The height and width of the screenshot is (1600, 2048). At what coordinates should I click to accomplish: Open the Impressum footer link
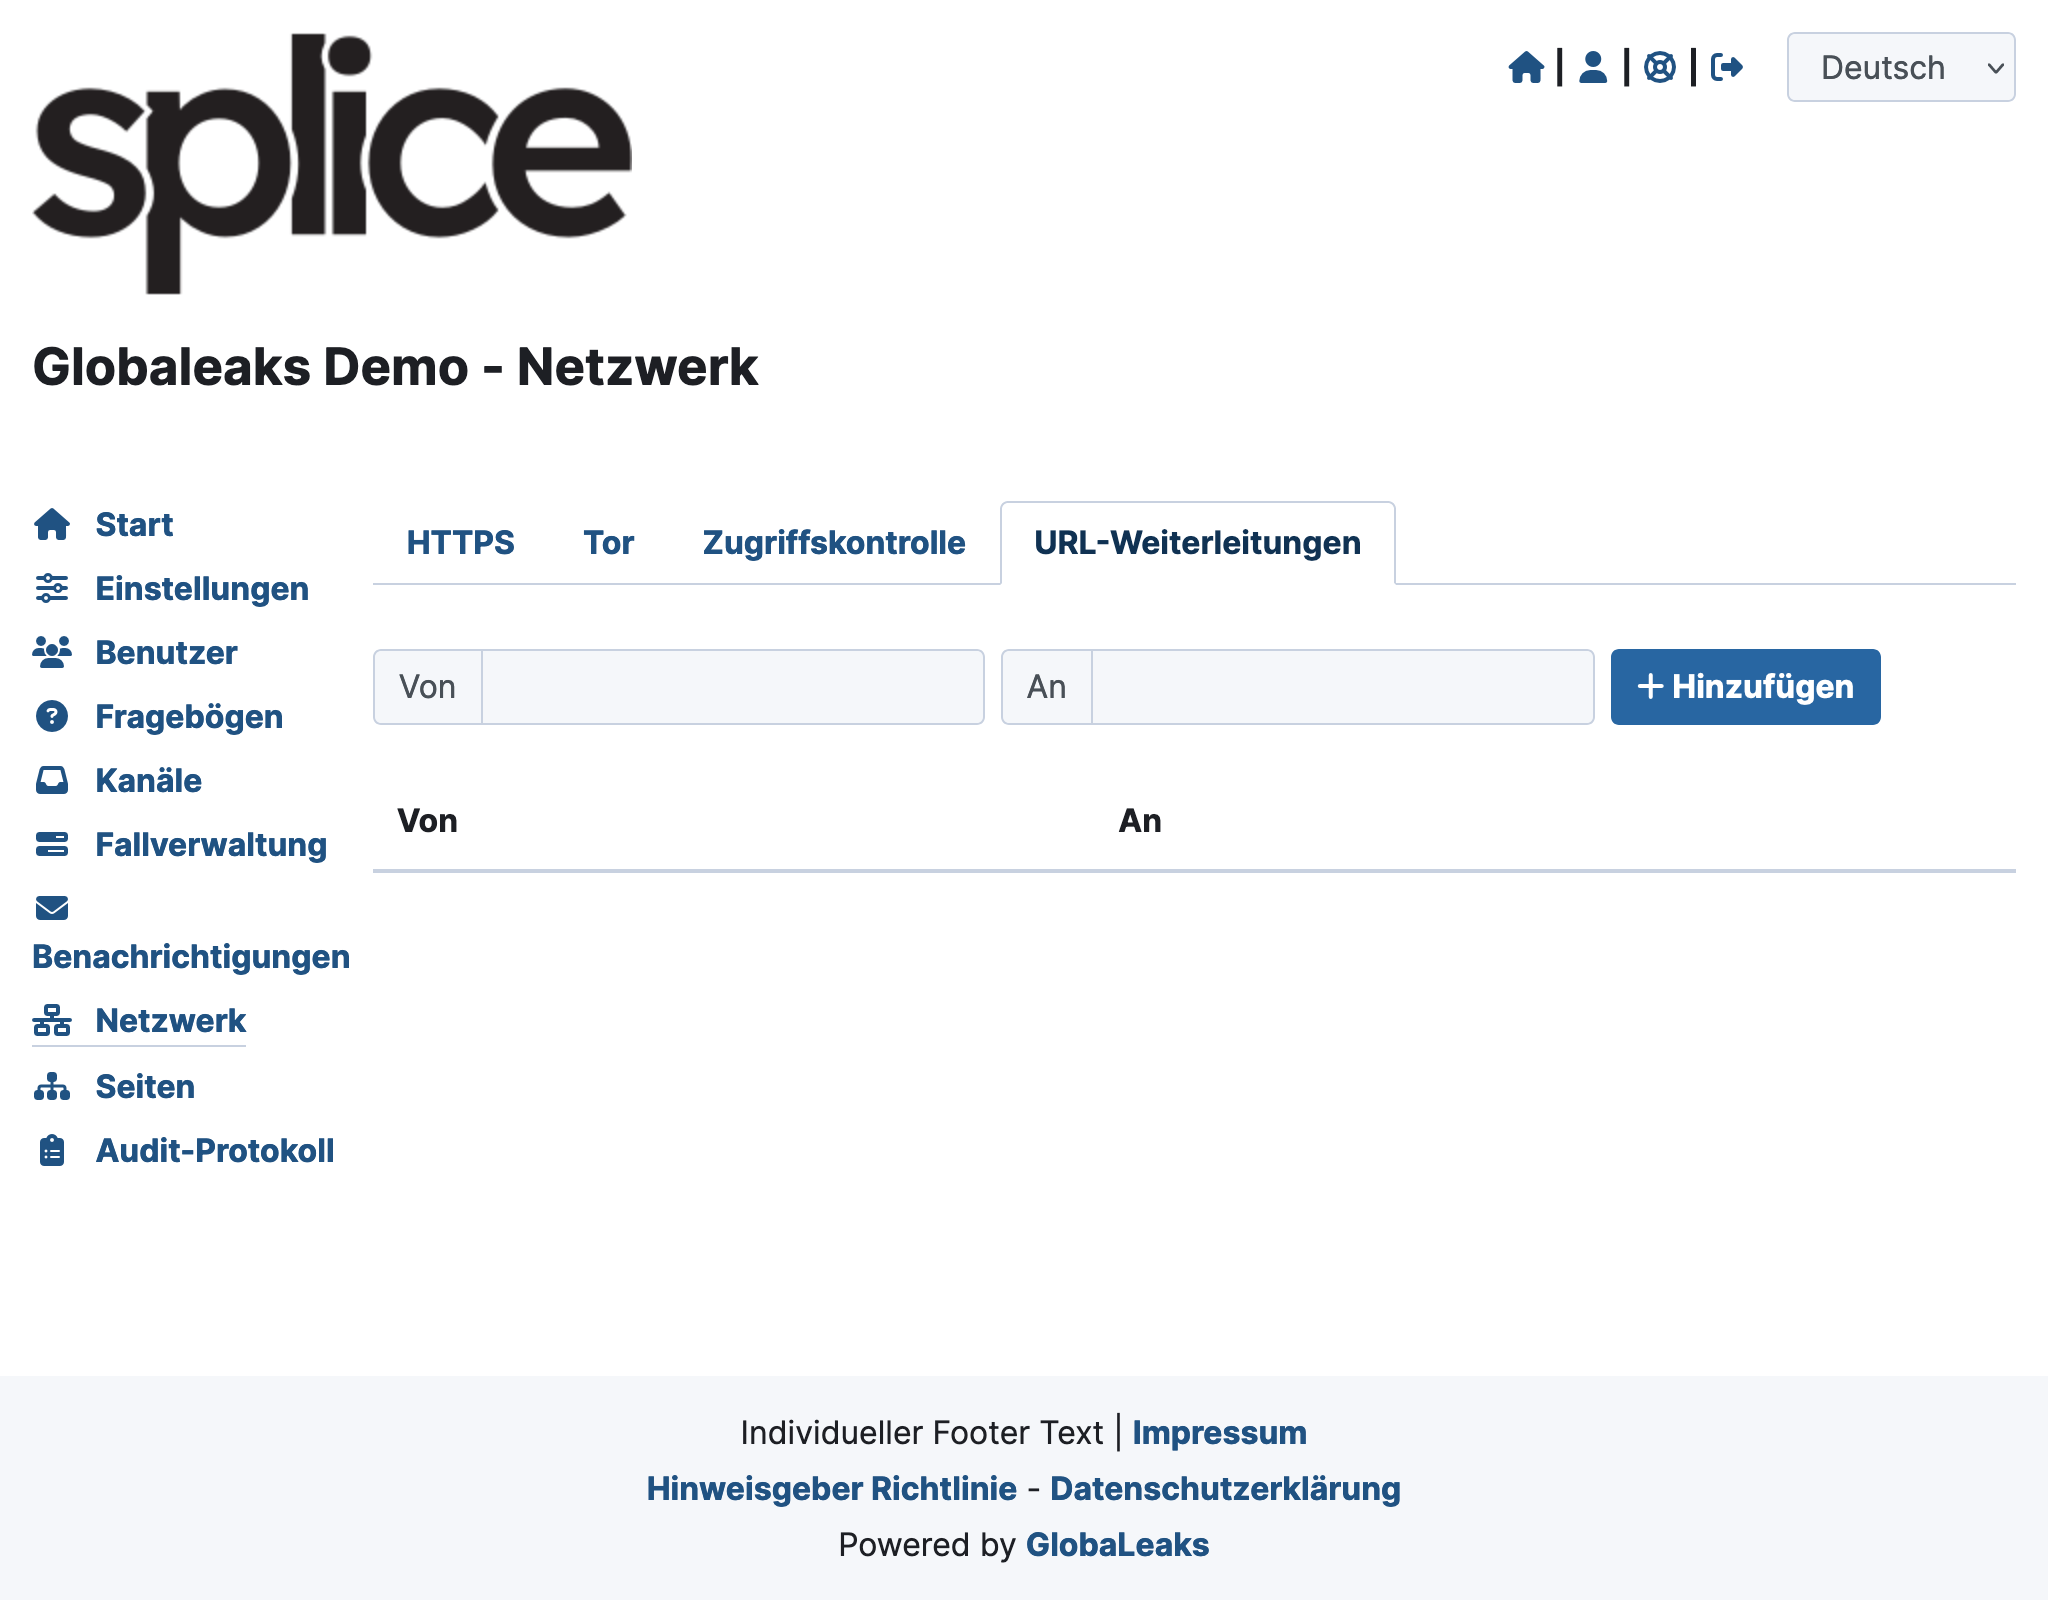1219,1432
